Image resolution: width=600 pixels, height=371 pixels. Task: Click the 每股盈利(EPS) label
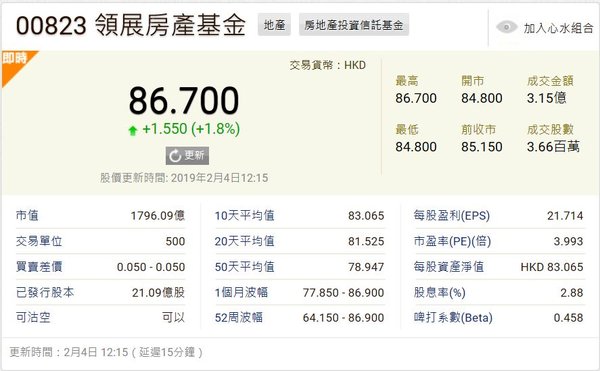click(x=452, y=216)
